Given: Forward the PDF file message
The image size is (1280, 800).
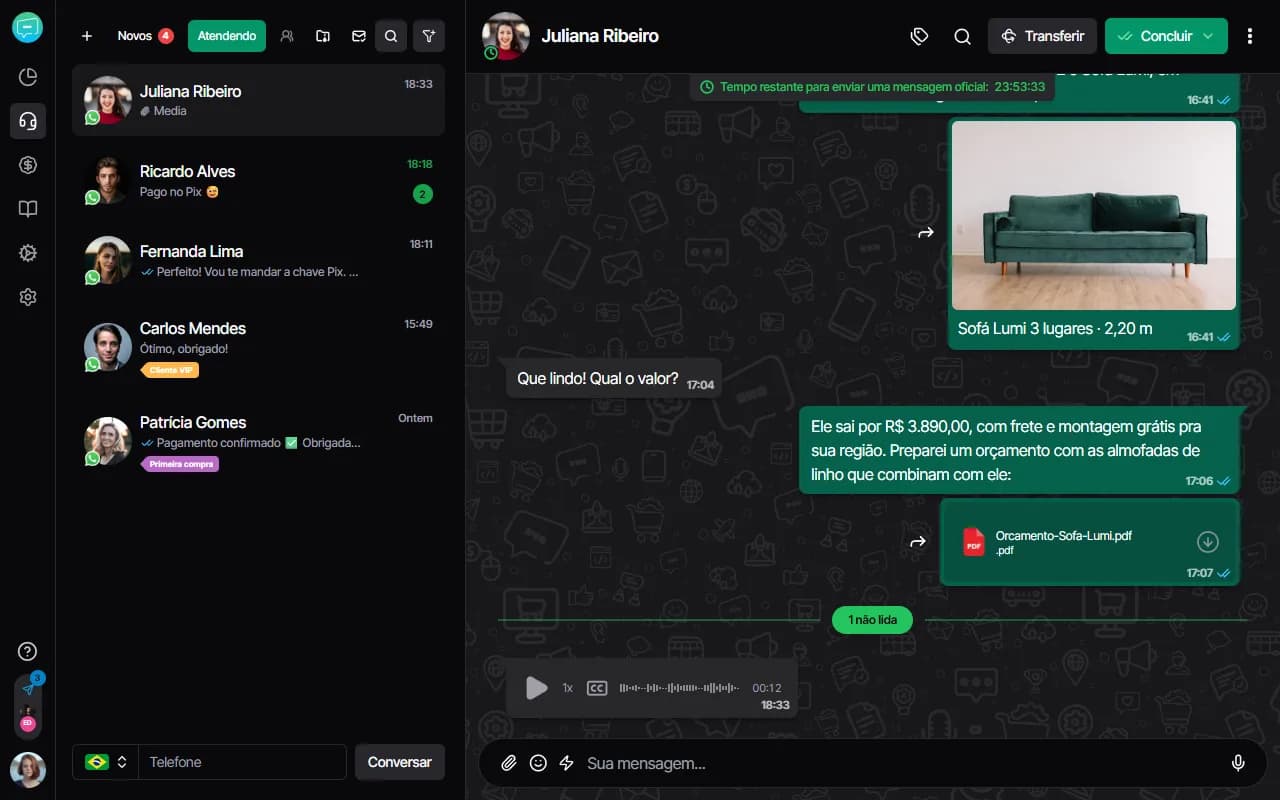Looking at the screenshot, I should coord(917,542).
